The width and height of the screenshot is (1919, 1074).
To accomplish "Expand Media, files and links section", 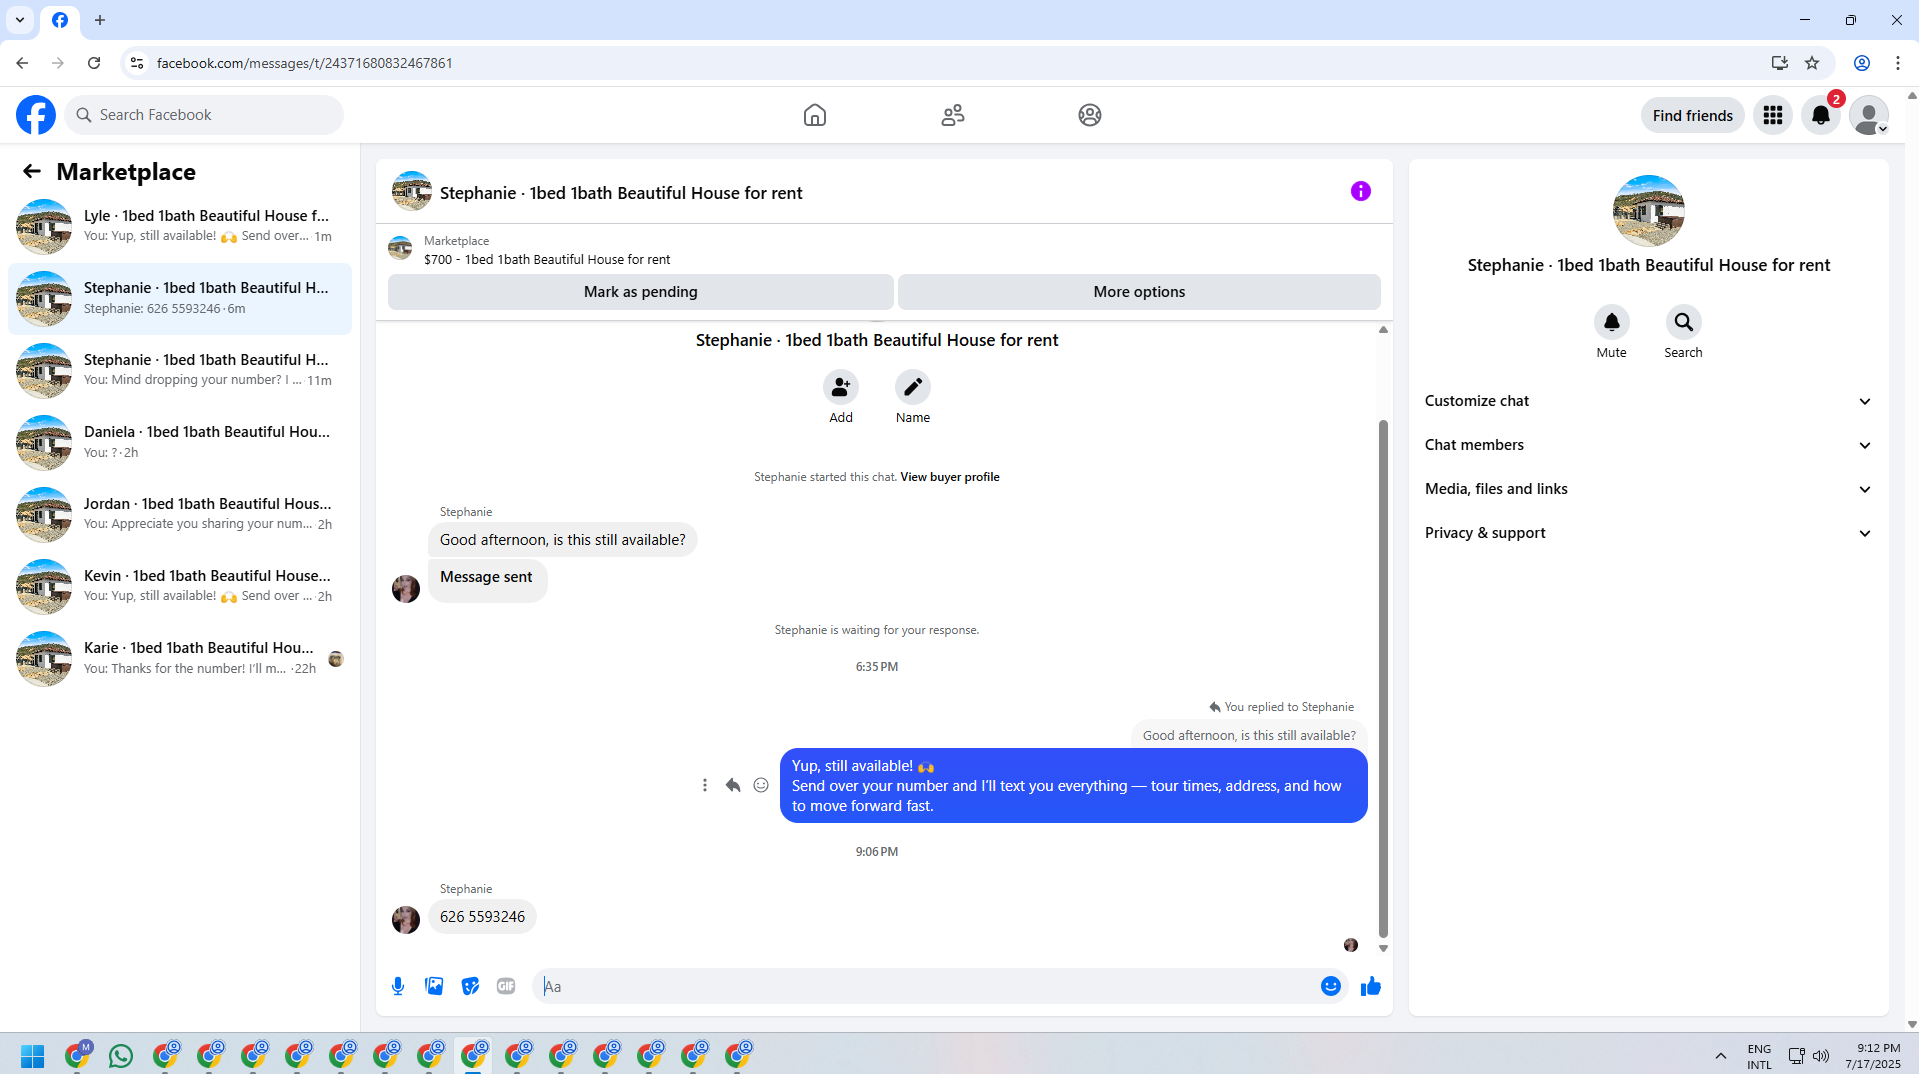I will click(1649, 489).
